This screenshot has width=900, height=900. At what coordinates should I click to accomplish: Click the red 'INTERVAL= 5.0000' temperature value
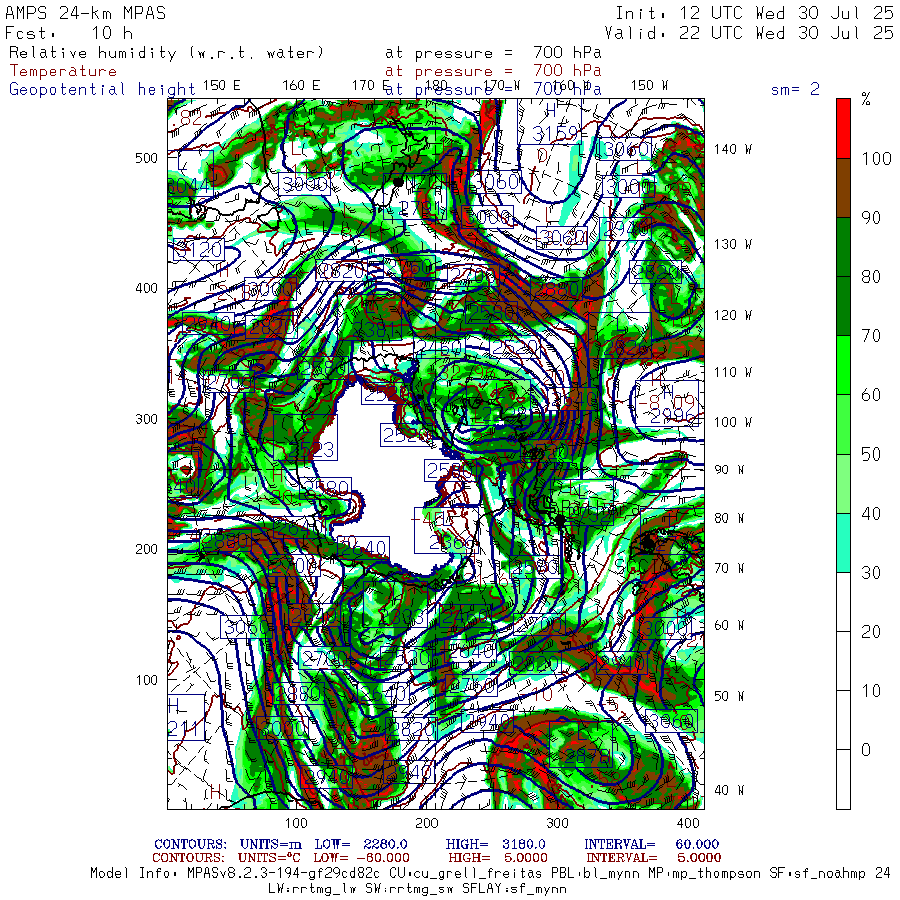(x=654, y=858)
